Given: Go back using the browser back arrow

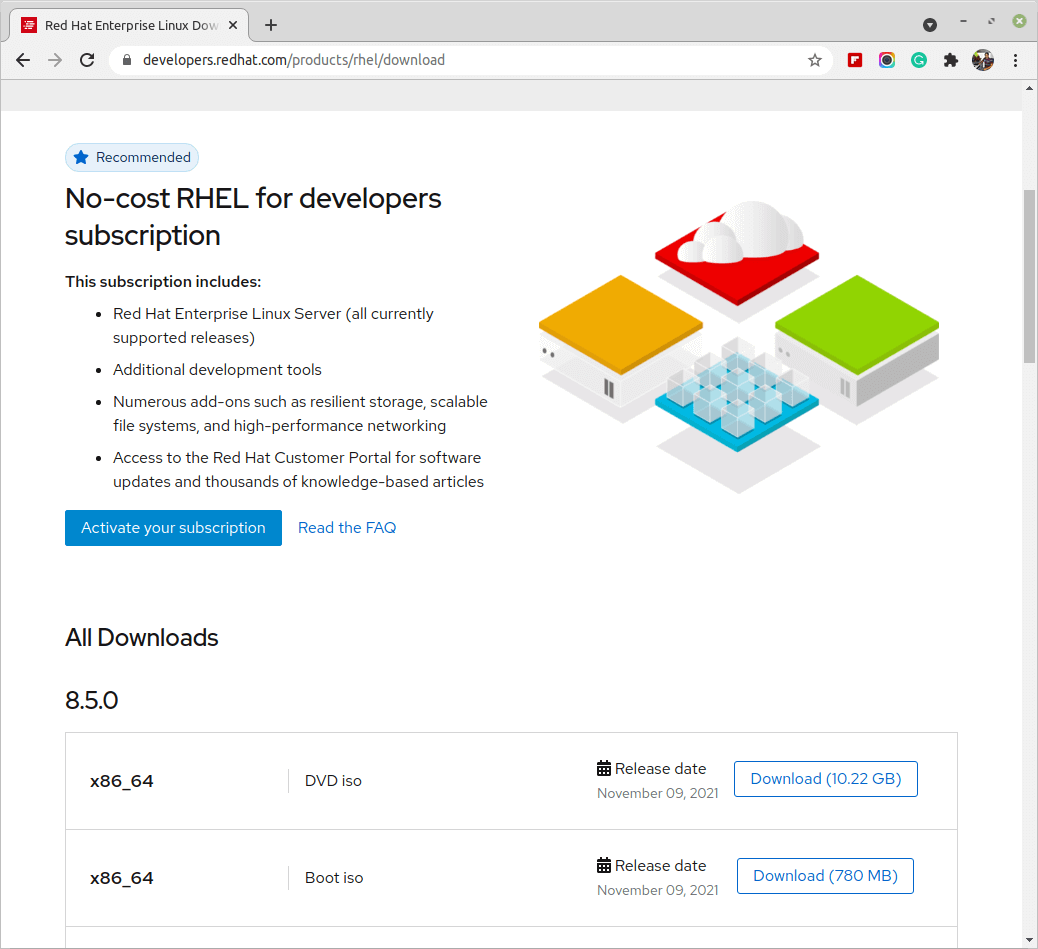Looking at the screenshot, I should coord(23,60).
